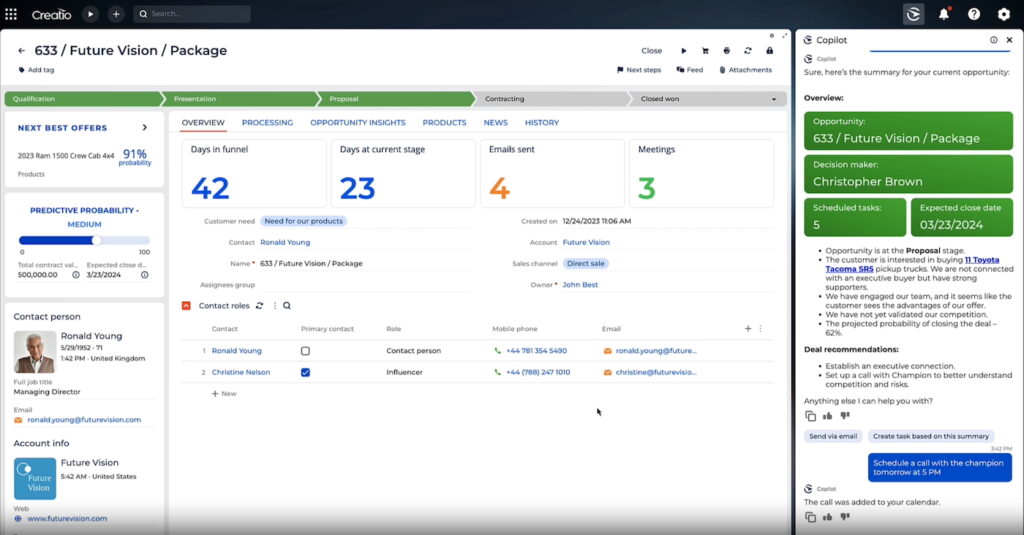Click the search input field
This screenshot has height=535, width=1024.
click(x=192, y=14)
